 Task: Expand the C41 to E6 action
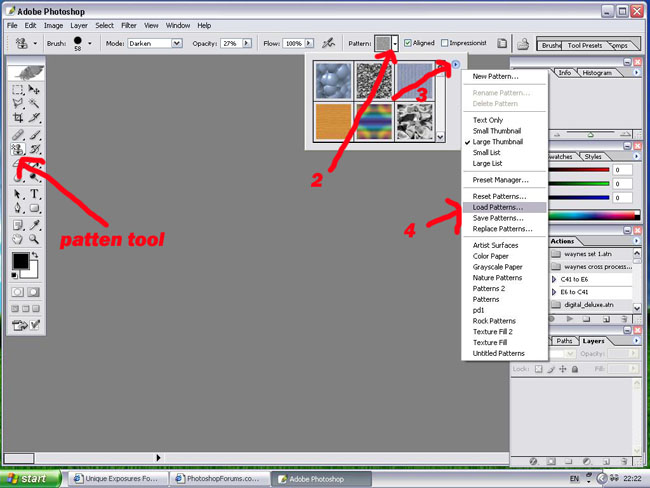[x=555, y=280]
